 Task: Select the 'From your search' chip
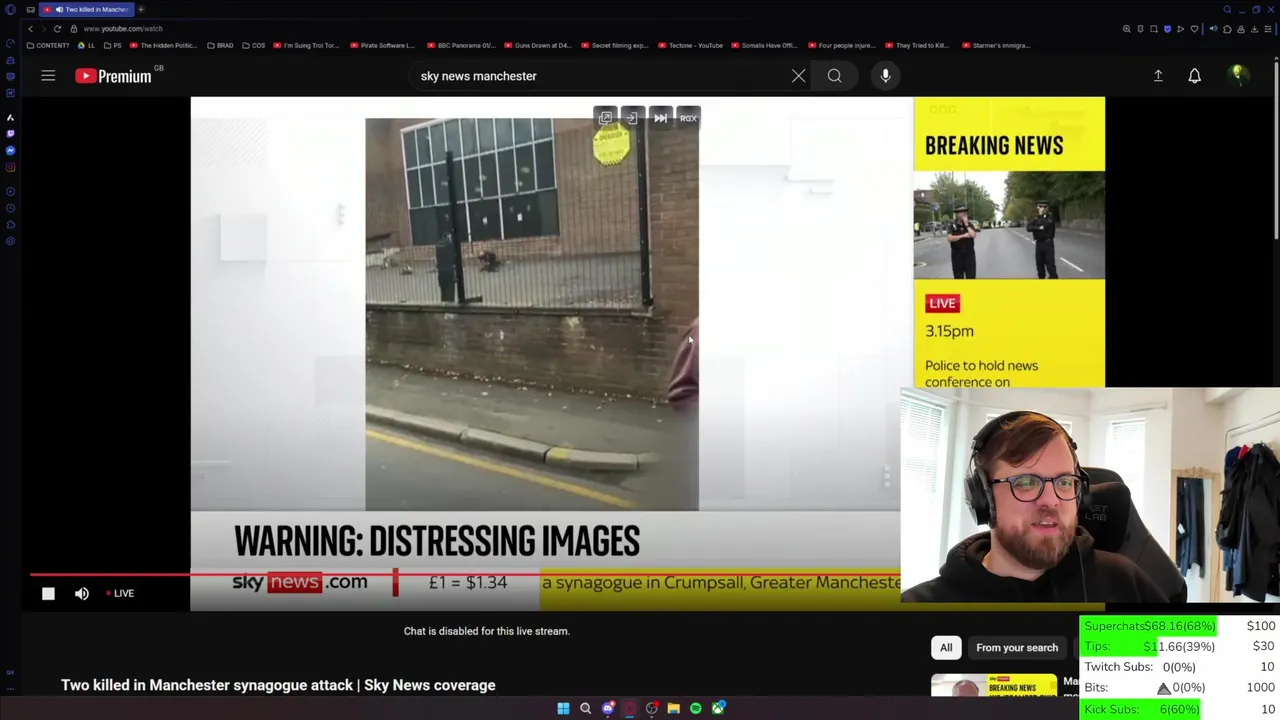coord(1017,648)
